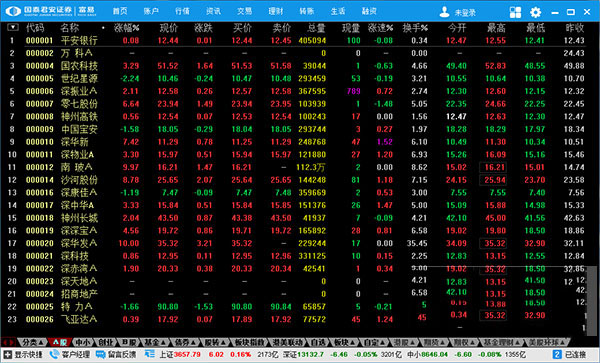Click the index list icon before 上证

[x=150, y=354]
